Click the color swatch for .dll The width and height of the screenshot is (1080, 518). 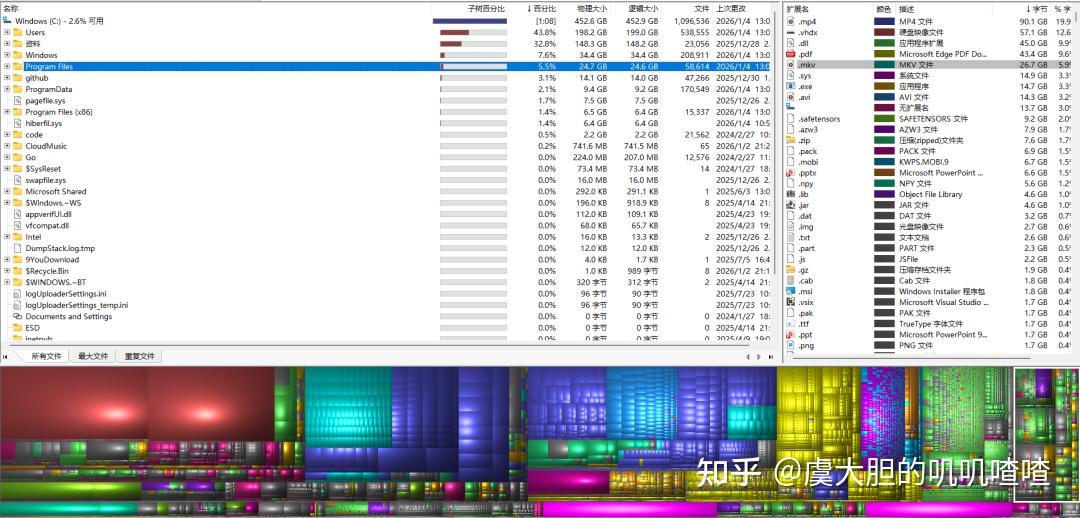click(884, 43)
